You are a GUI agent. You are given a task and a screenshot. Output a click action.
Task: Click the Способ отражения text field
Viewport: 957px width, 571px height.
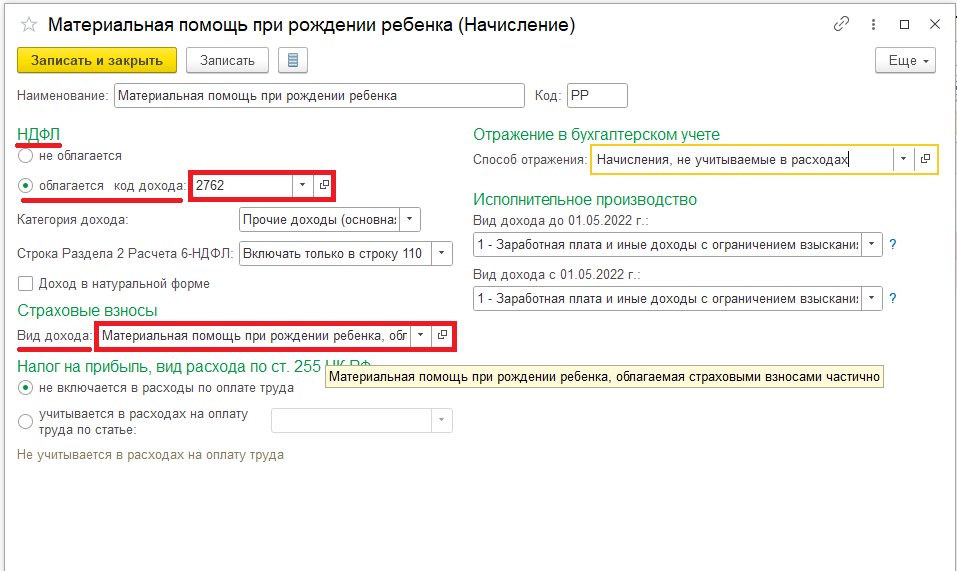pos(743,159)
